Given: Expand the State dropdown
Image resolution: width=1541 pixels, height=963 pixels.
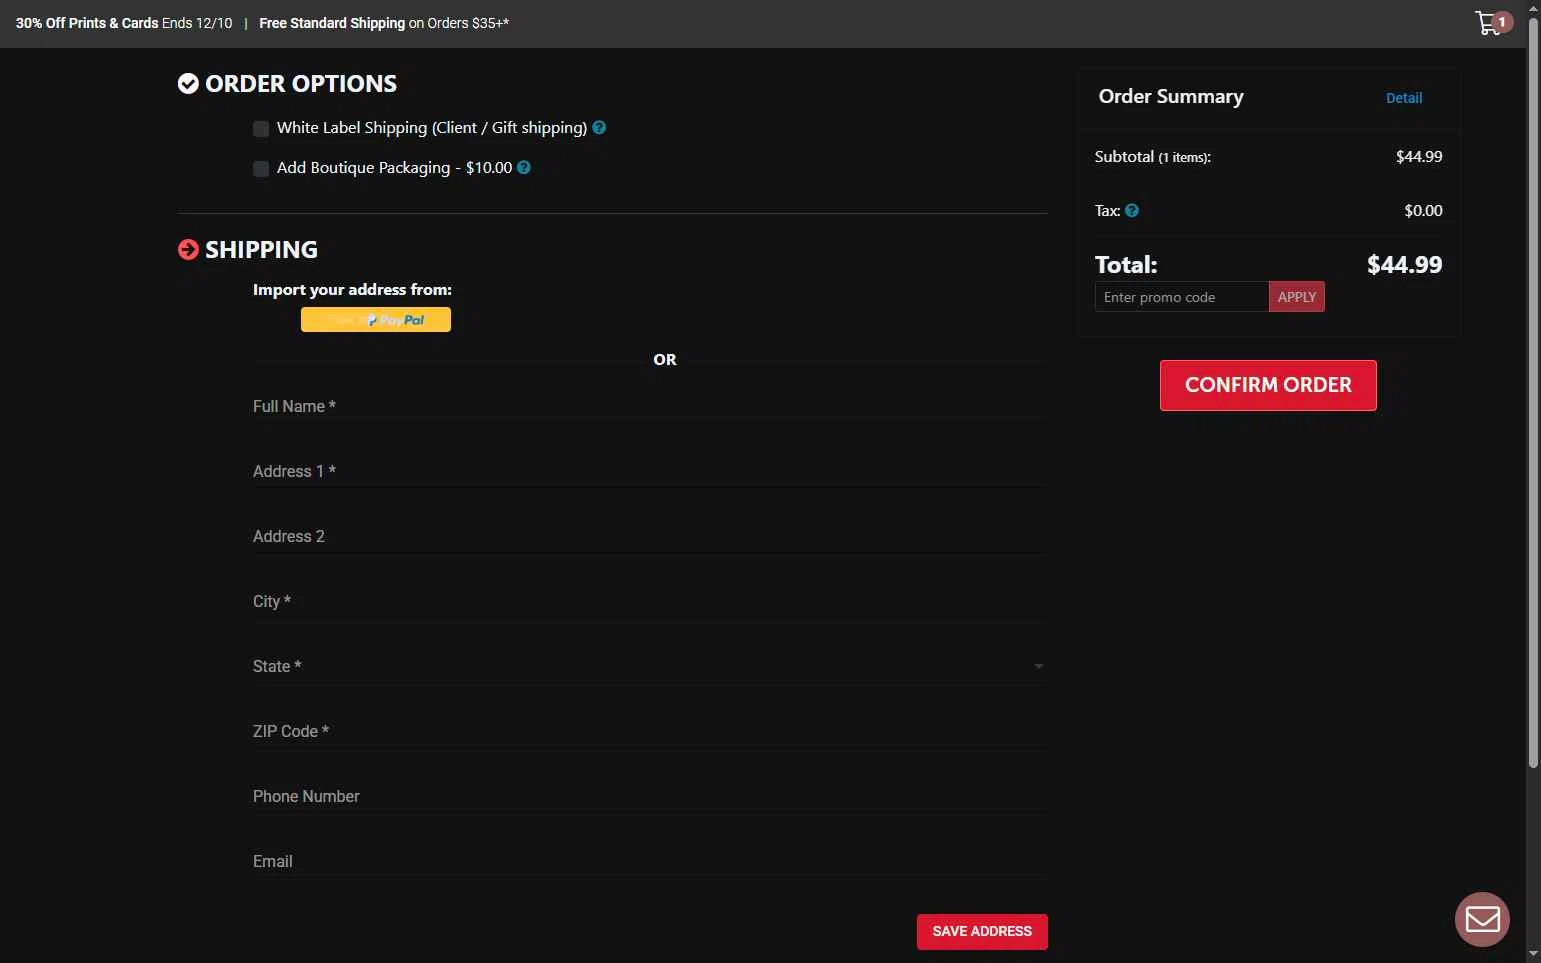Looking at the screenshot, I should (x=648, y=666).
